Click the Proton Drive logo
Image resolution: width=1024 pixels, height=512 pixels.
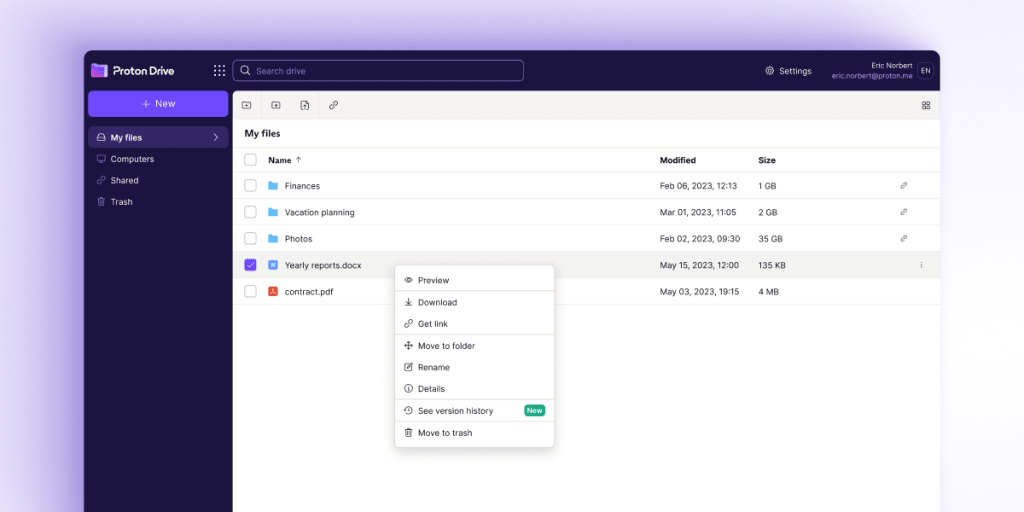click(x=133, y=71)
